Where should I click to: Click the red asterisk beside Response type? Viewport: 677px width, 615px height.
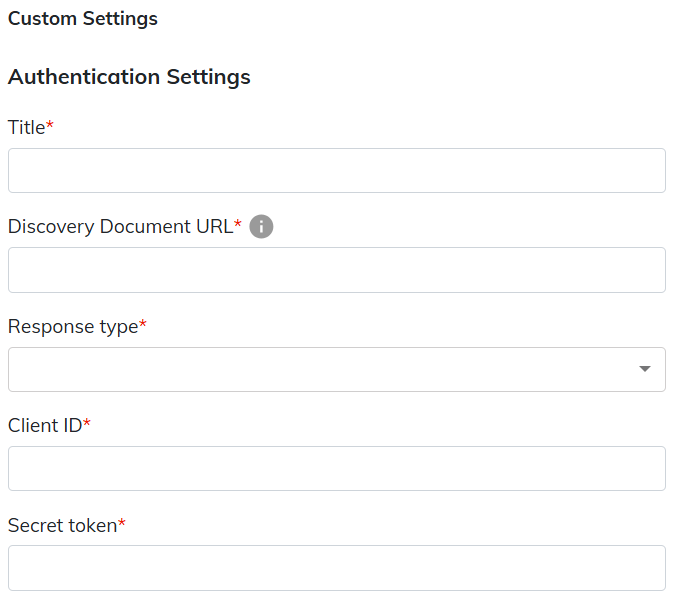143,325
